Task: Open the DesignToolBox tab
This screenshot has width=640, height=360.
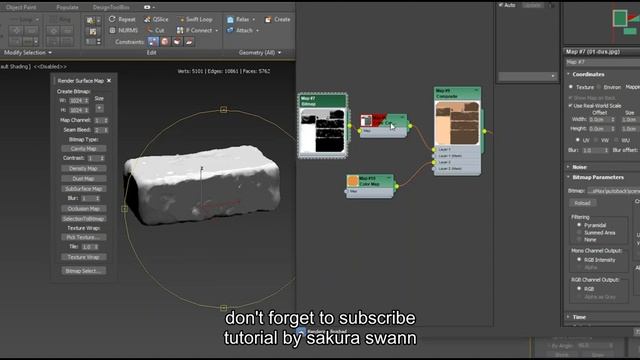Action: 111,7
